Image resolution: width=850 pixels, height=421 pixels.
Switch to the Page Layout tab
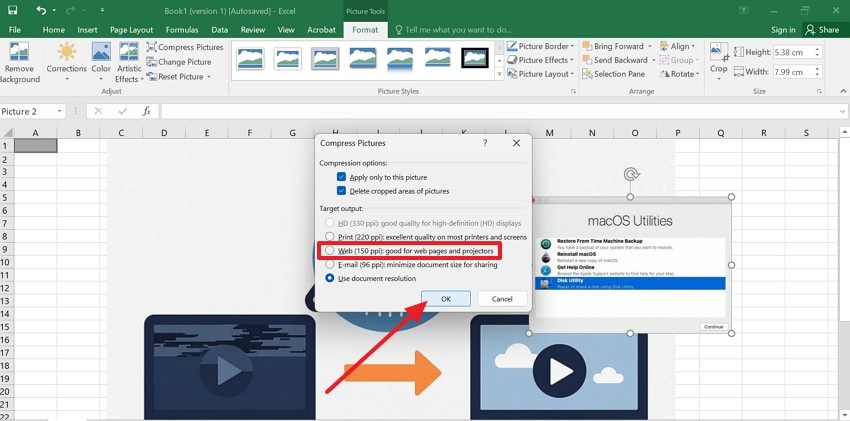coord(132,30)
